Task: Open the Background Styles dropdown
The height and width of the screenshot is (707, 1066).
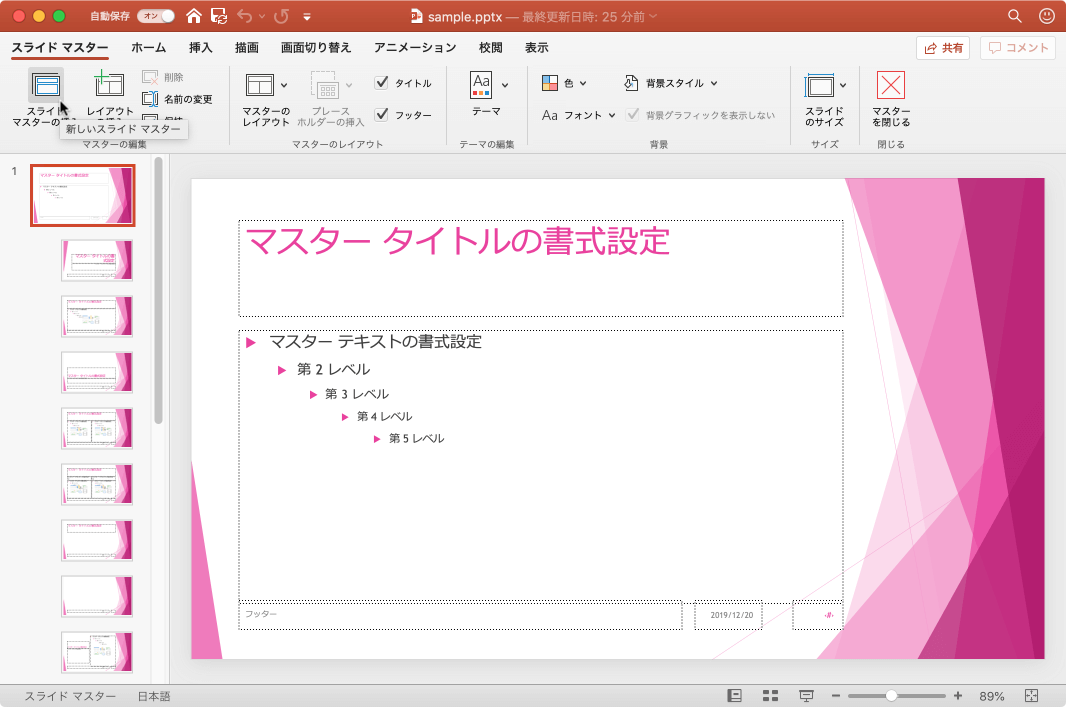Action: 672,83
